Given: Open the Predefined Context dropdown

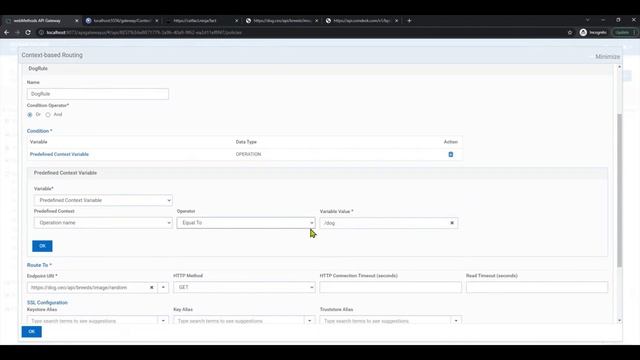Looking at the screenshot, I should (103, 223).
